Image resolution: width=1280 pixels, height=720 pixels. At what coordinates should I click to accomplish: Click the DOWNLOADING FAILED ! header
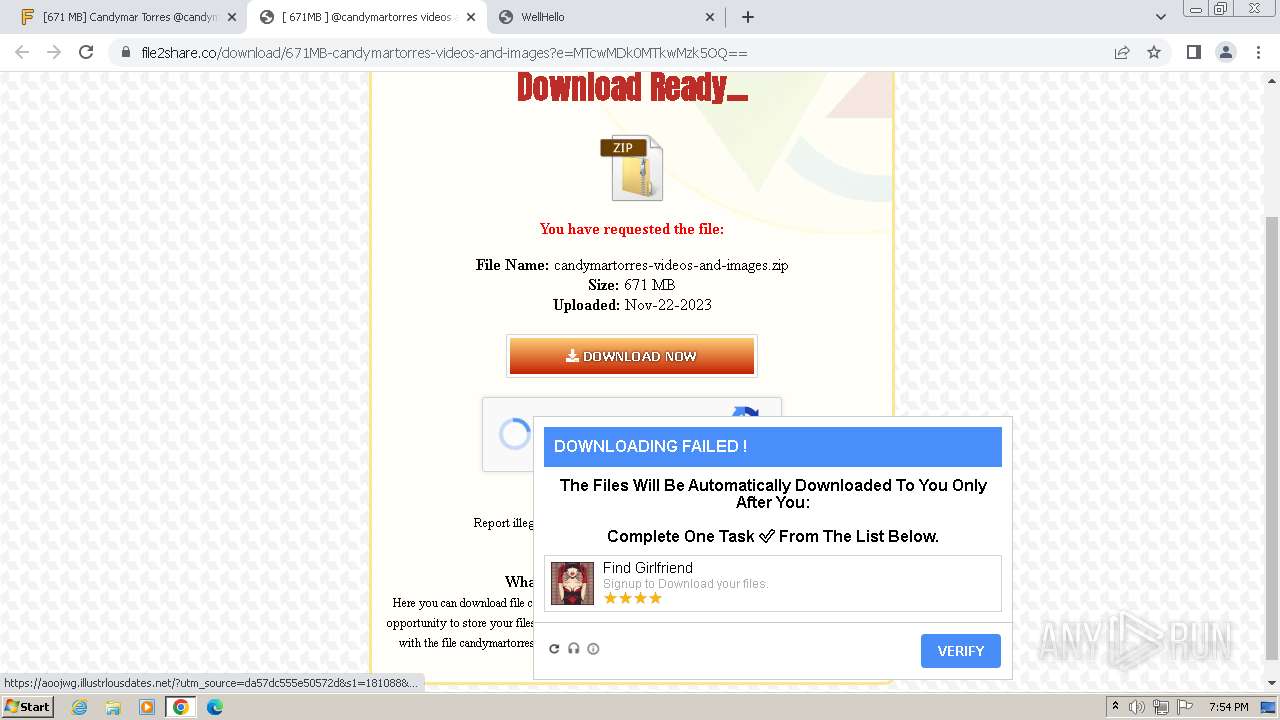[773, 447]
